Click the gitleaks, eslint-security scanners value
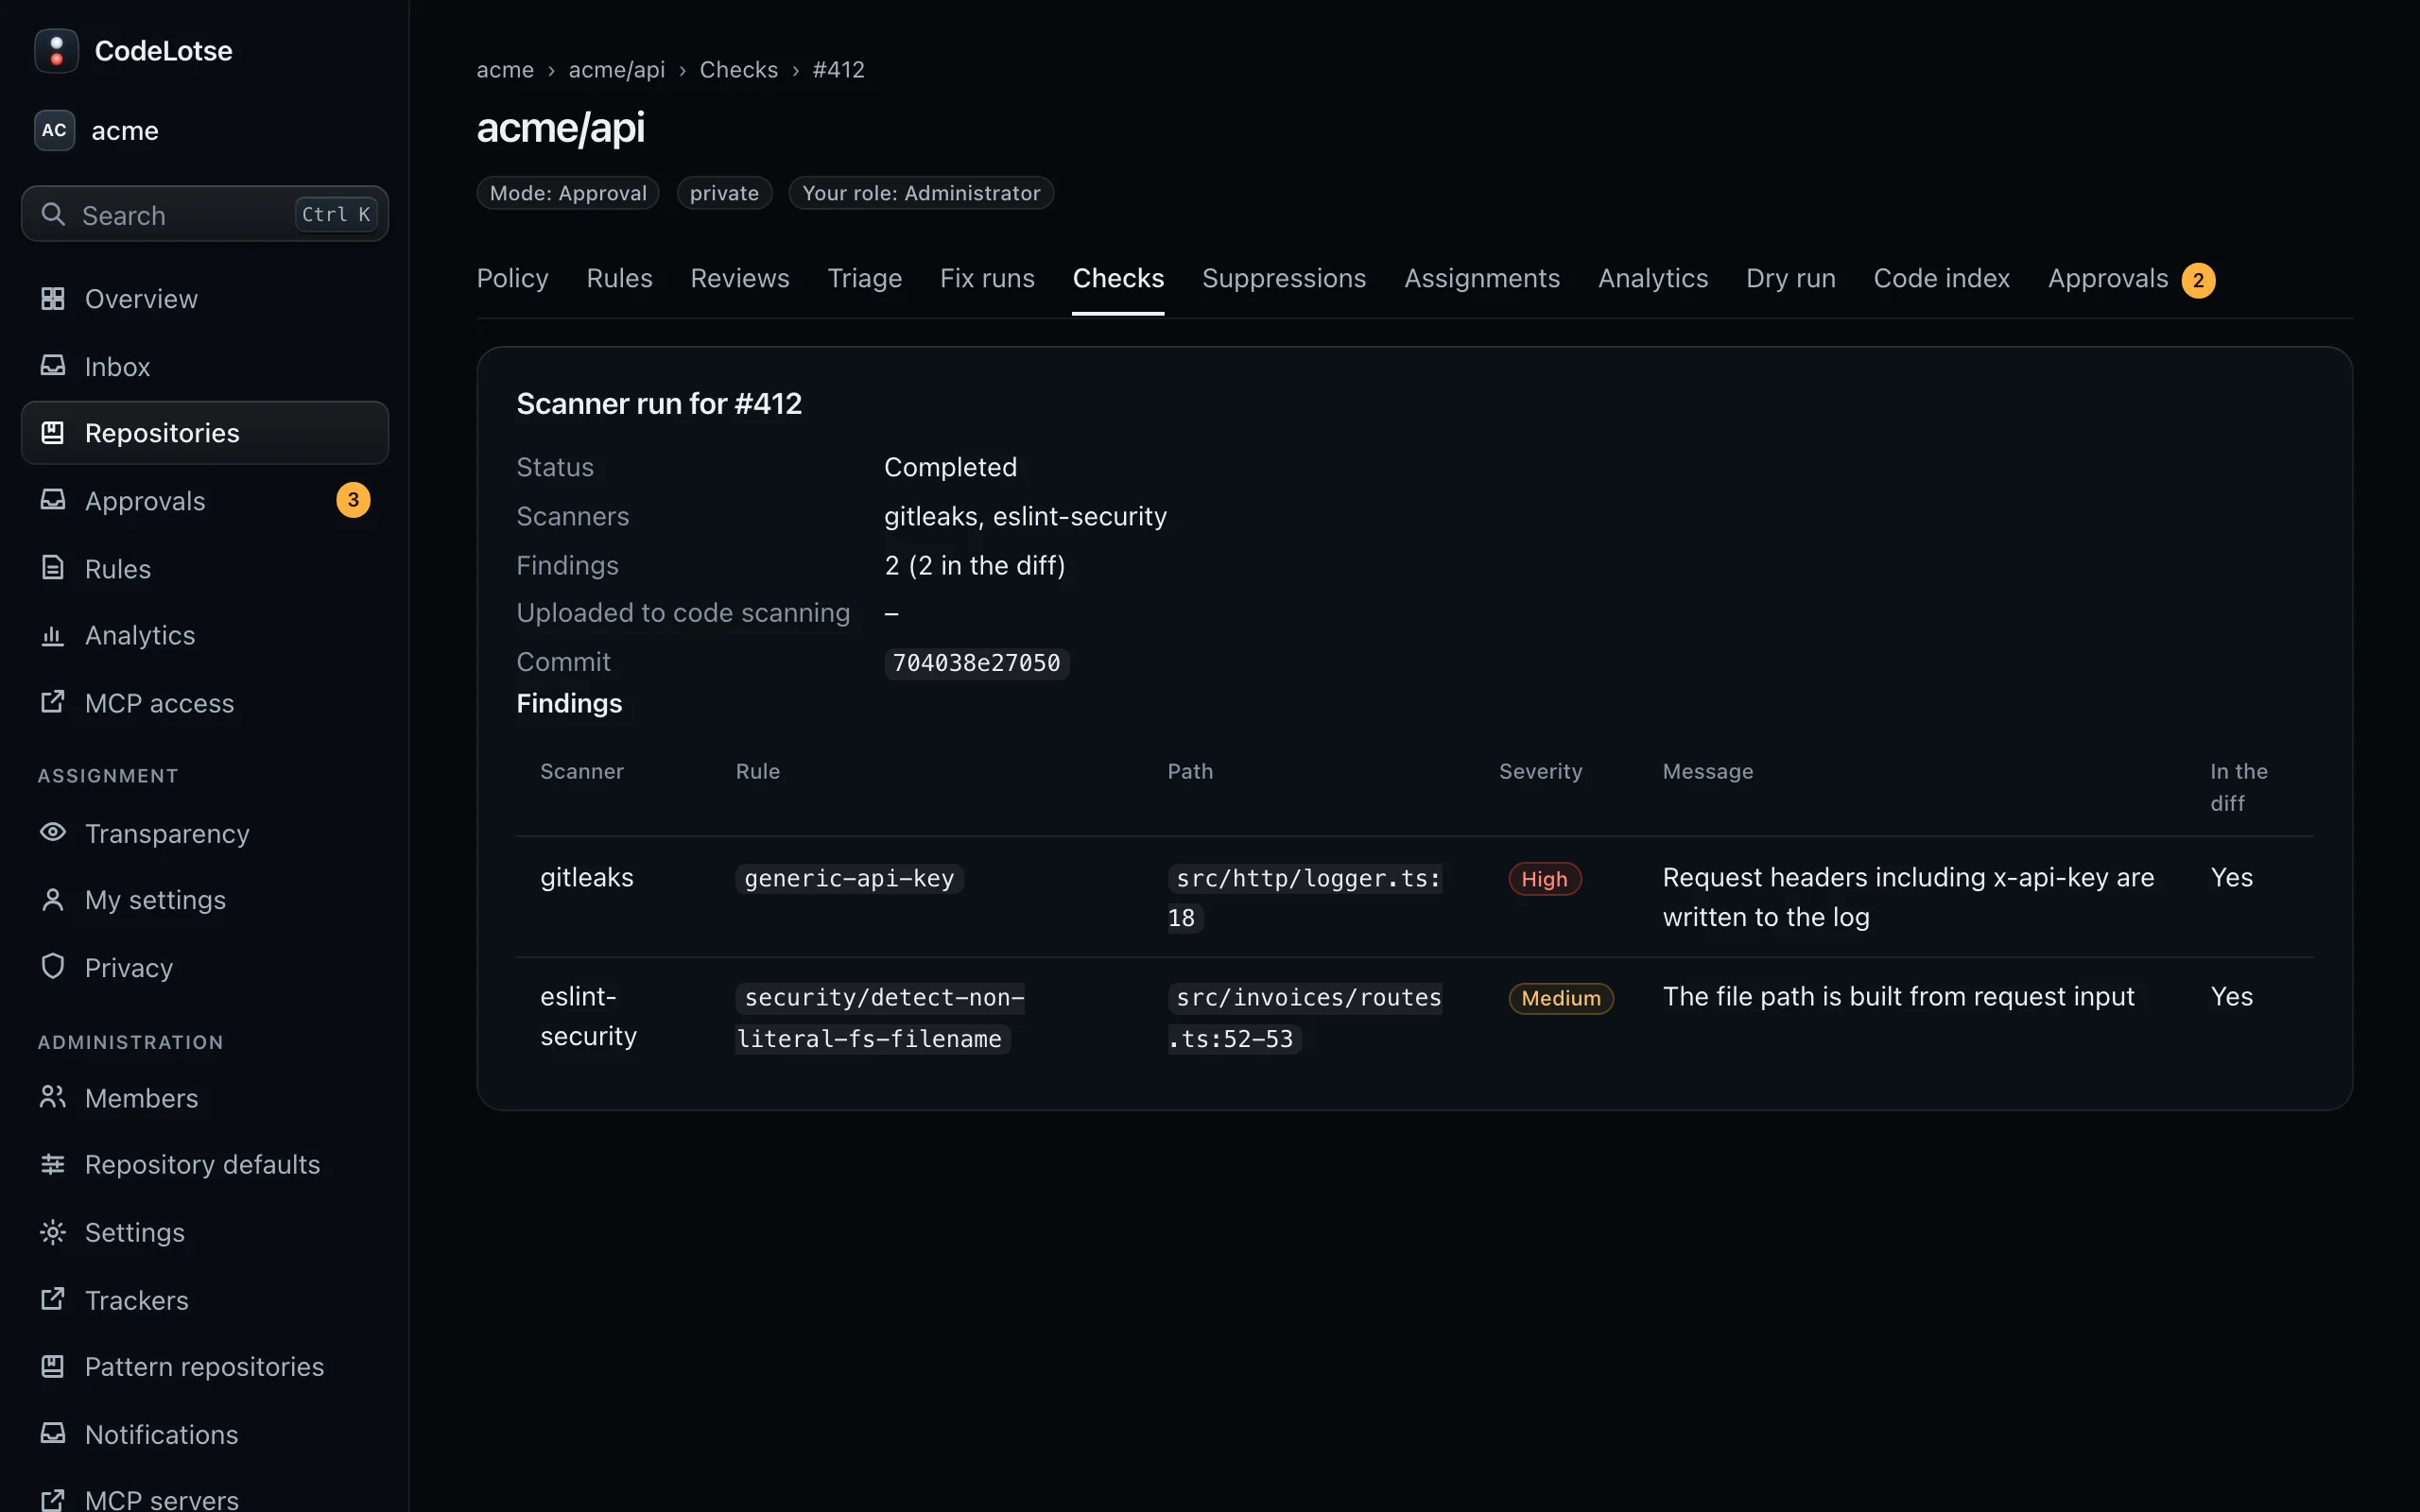 1025,517
